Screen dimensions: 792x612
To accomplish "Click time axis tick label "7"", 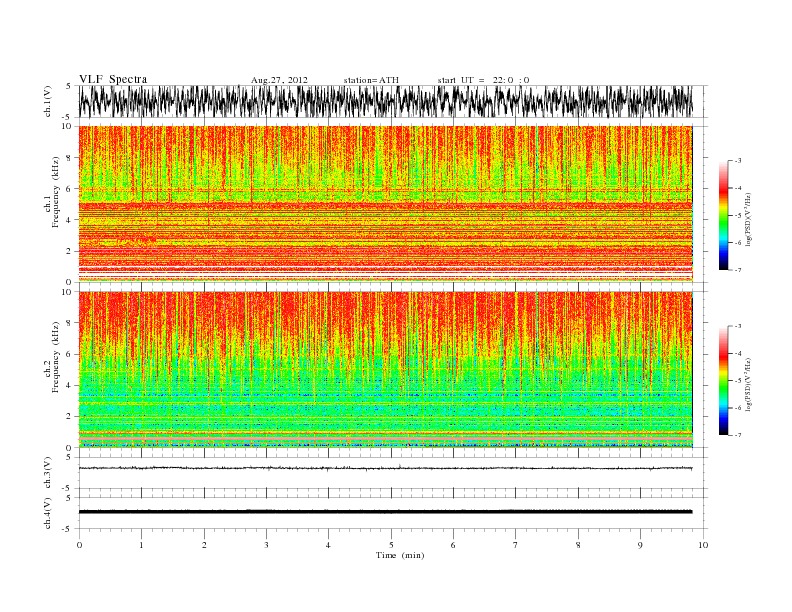I will click(516, 545).
